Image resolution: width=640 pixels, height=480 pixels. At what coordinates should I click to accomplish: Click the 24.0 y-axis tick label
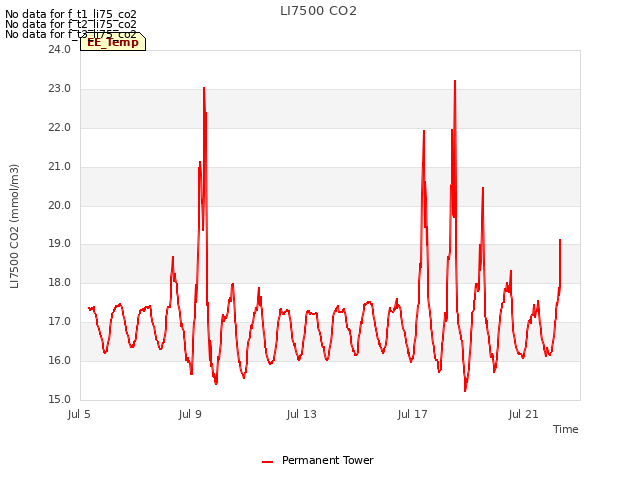(60, 49)
